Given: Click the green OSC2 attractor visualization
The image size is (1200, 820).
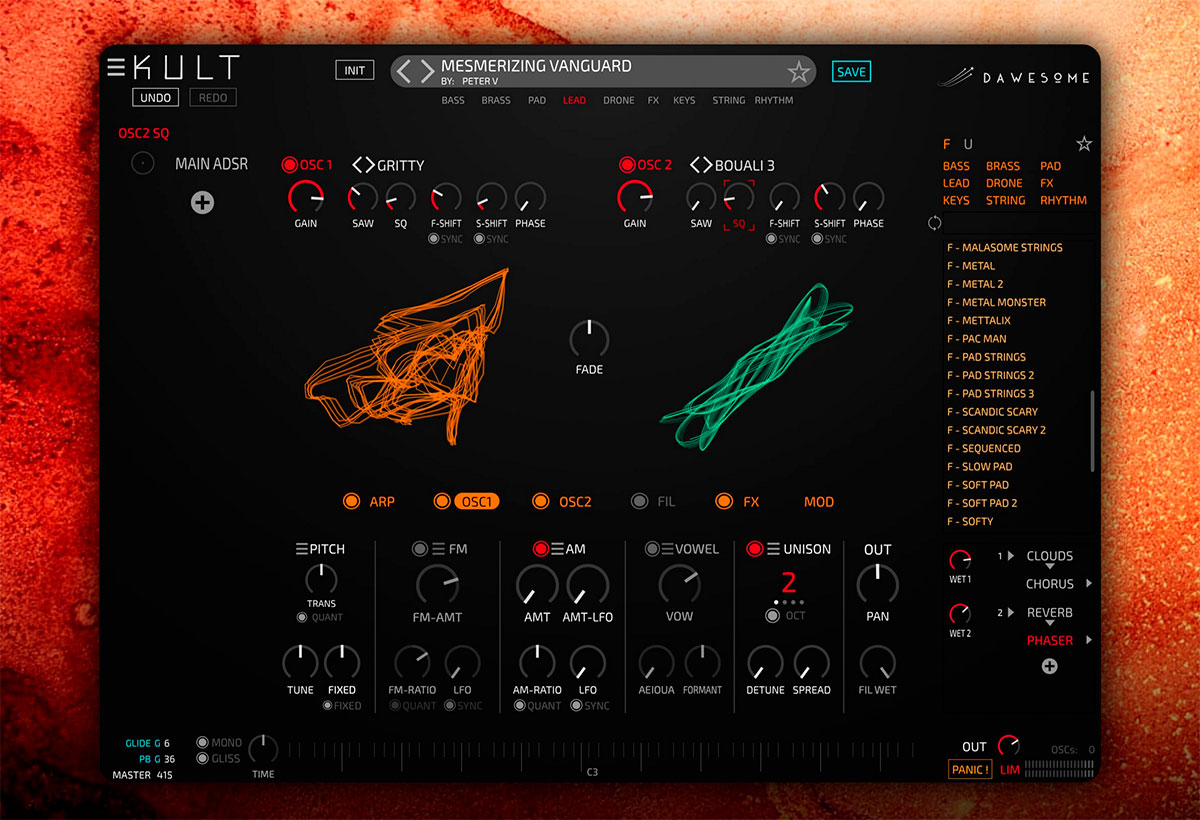Looking at the screenshot, I should pos(757,366).
